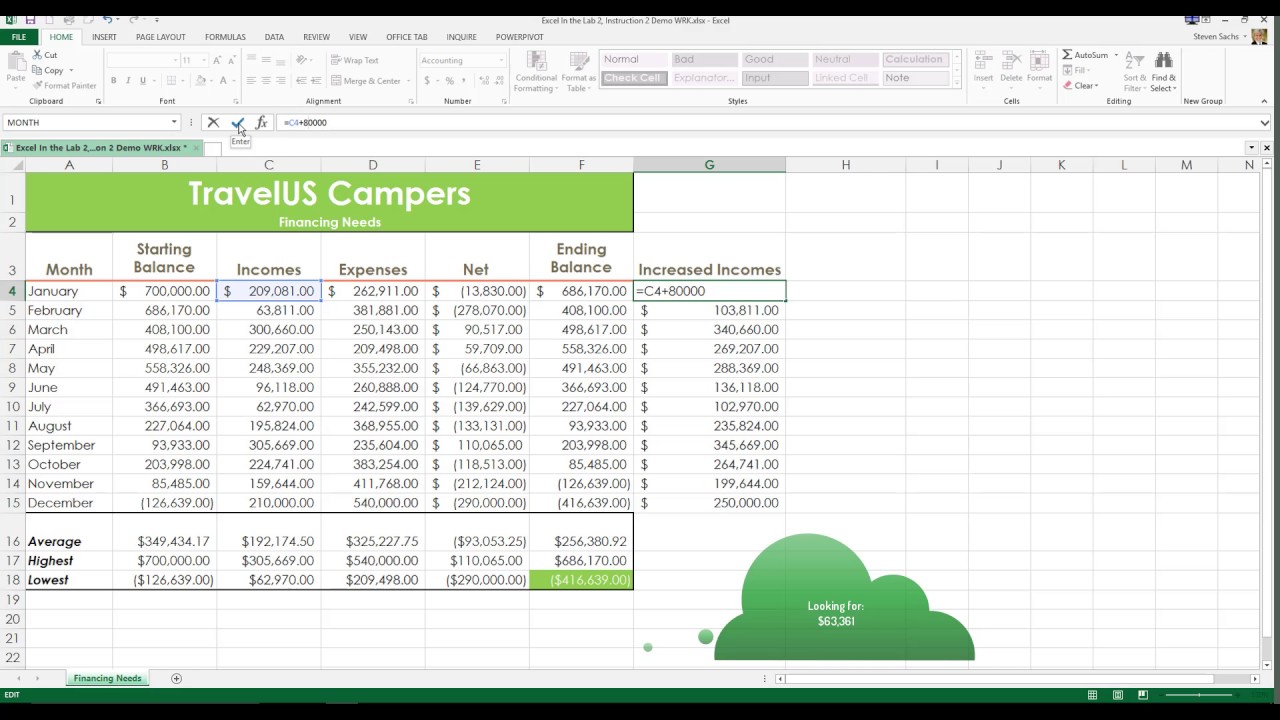Select Normal view in status bar
The height and width of the screenshot is (720, 1280).
1092,695
